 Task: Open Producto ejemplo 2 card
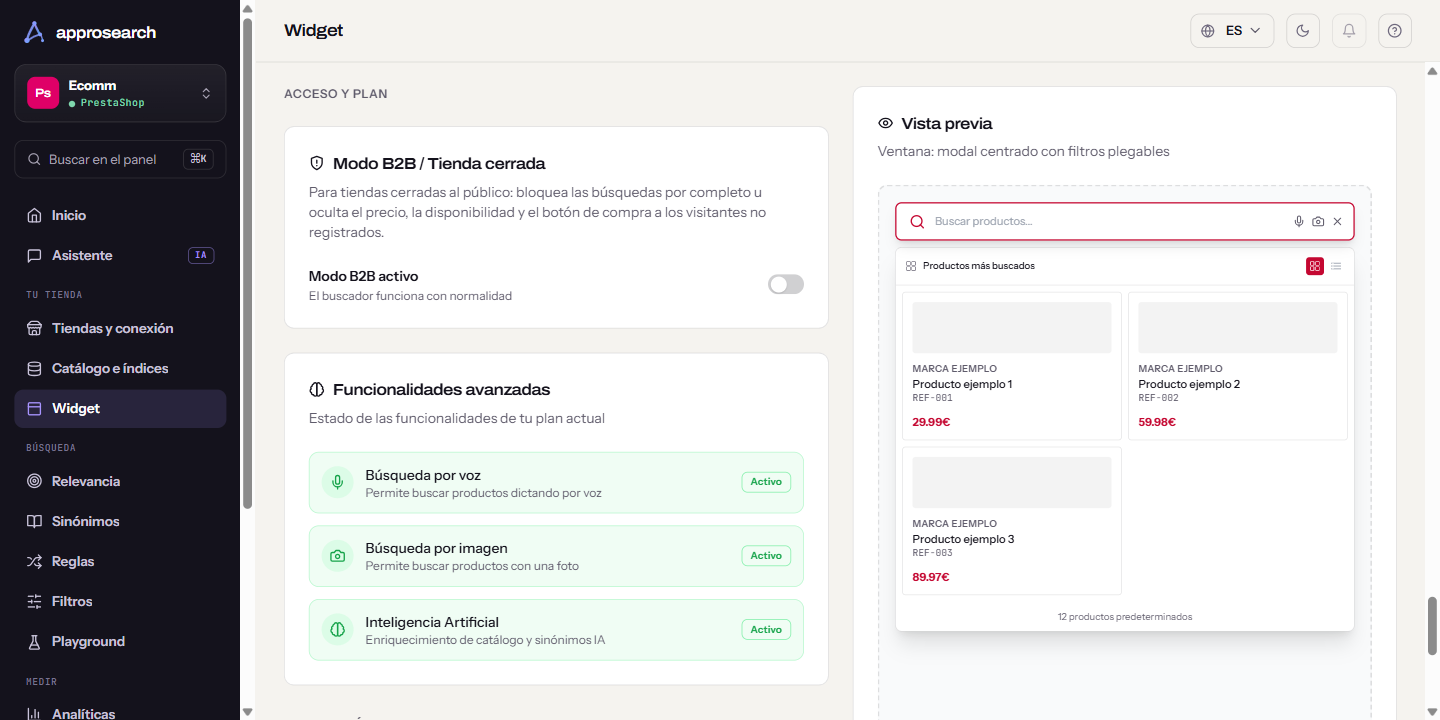coord(1238,366)
